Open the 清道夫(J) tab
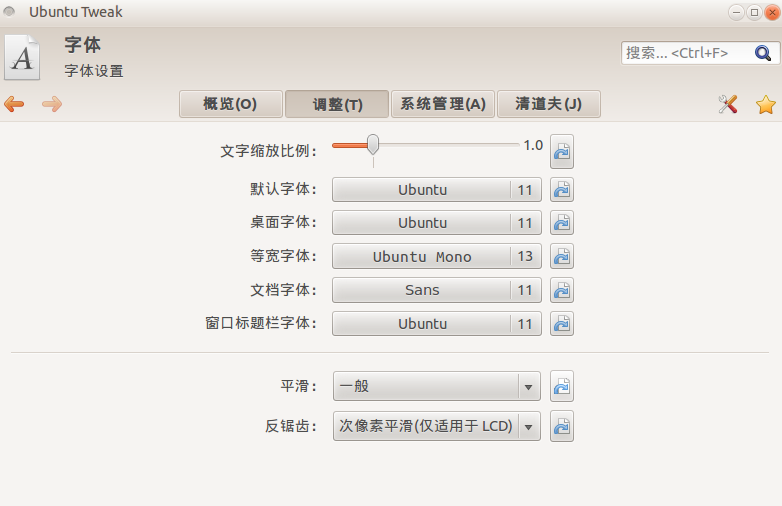The width and height of the screenshot is (782, 506). [549, 104]
